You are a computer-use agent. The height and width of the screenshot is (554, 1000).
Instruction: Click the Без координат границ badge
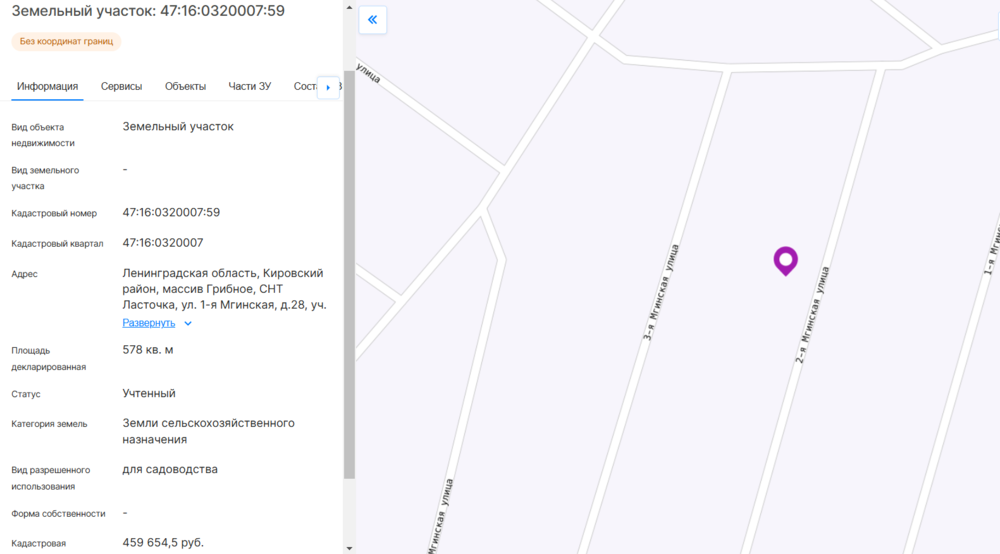click(67, 42)
